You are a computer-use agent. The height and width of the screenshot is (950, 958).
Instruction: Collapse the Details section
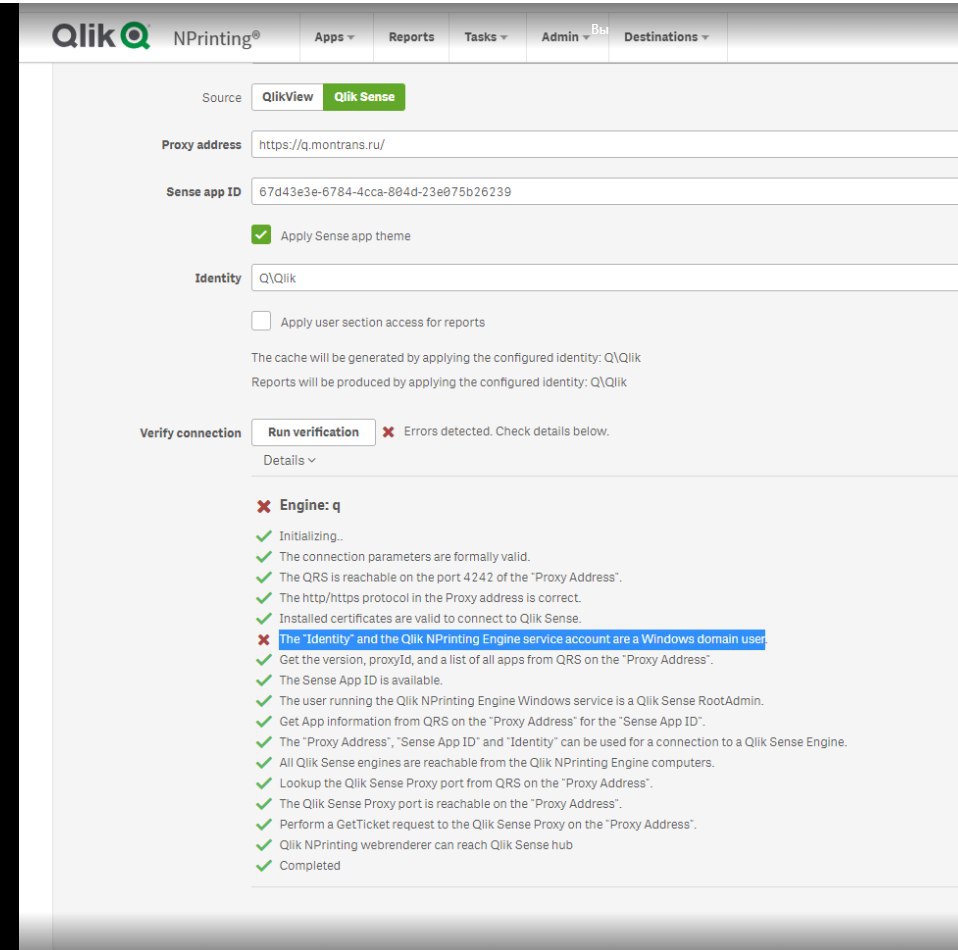pyautogui.click(x=289, y=461)
